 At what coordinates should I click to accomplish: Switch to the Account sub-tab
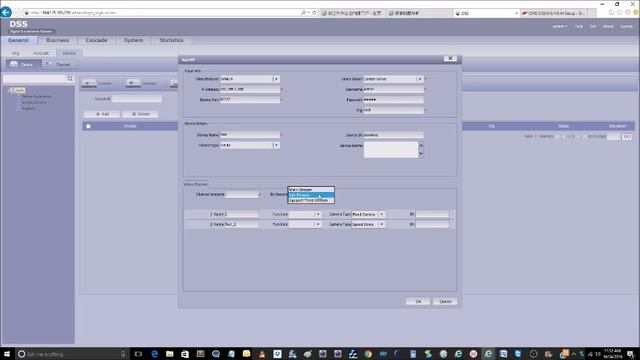41,53
